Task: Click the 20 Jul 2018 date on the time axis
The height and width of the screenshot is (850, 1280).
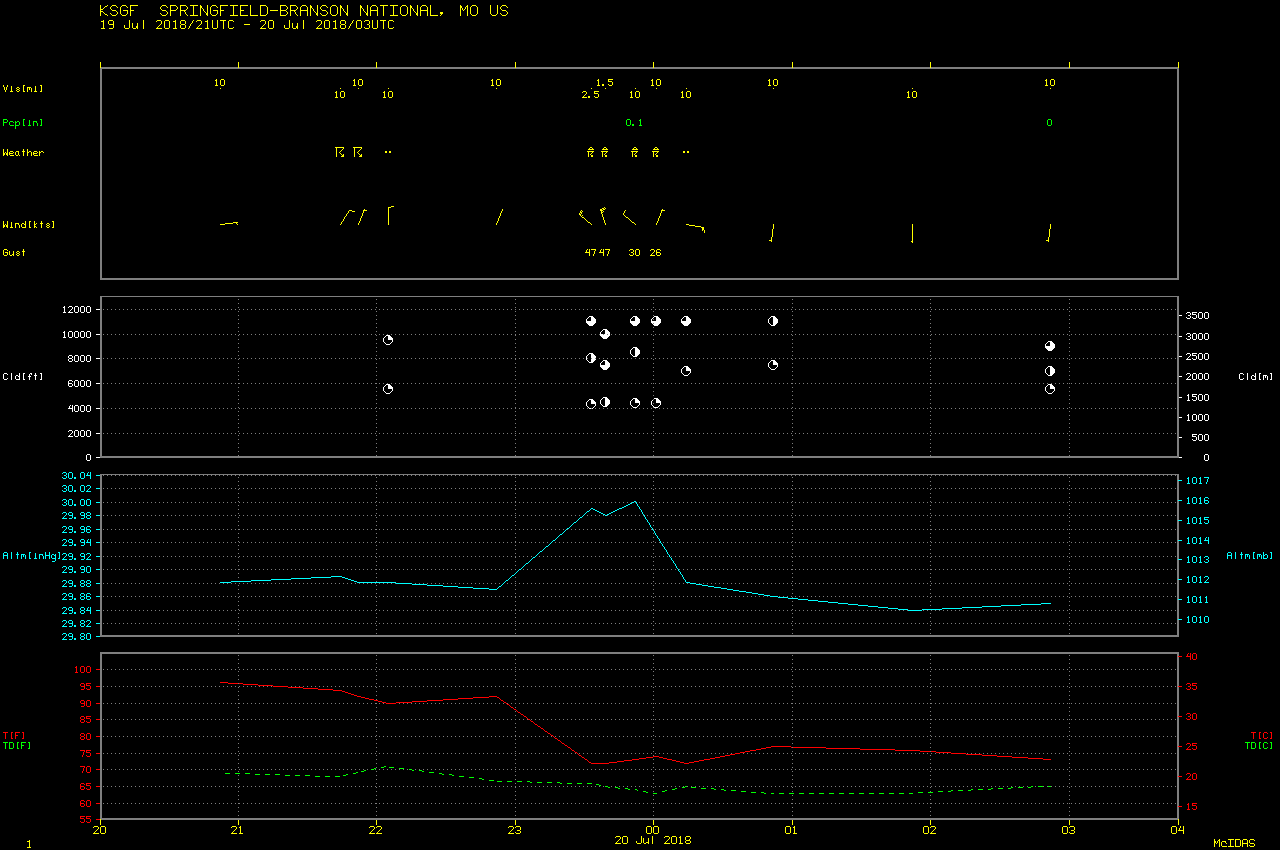Action: tap(653, 840)
